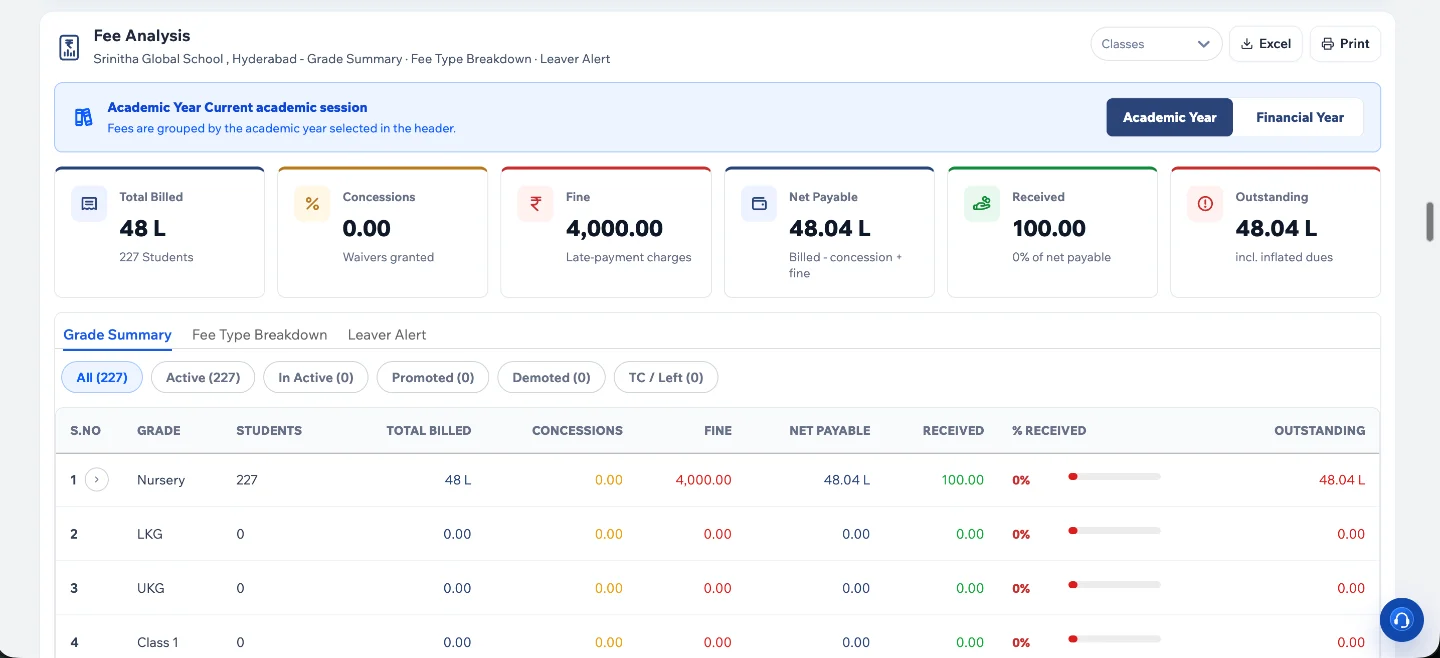Click the Class 1 grade name
Viewport: 1440px width, 658px height.
[158, 642]
